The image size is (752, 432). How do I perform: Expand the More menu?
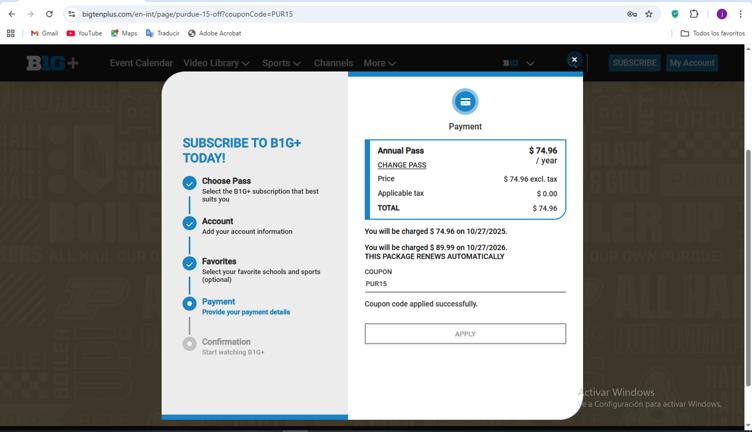[x=379, y=63]
